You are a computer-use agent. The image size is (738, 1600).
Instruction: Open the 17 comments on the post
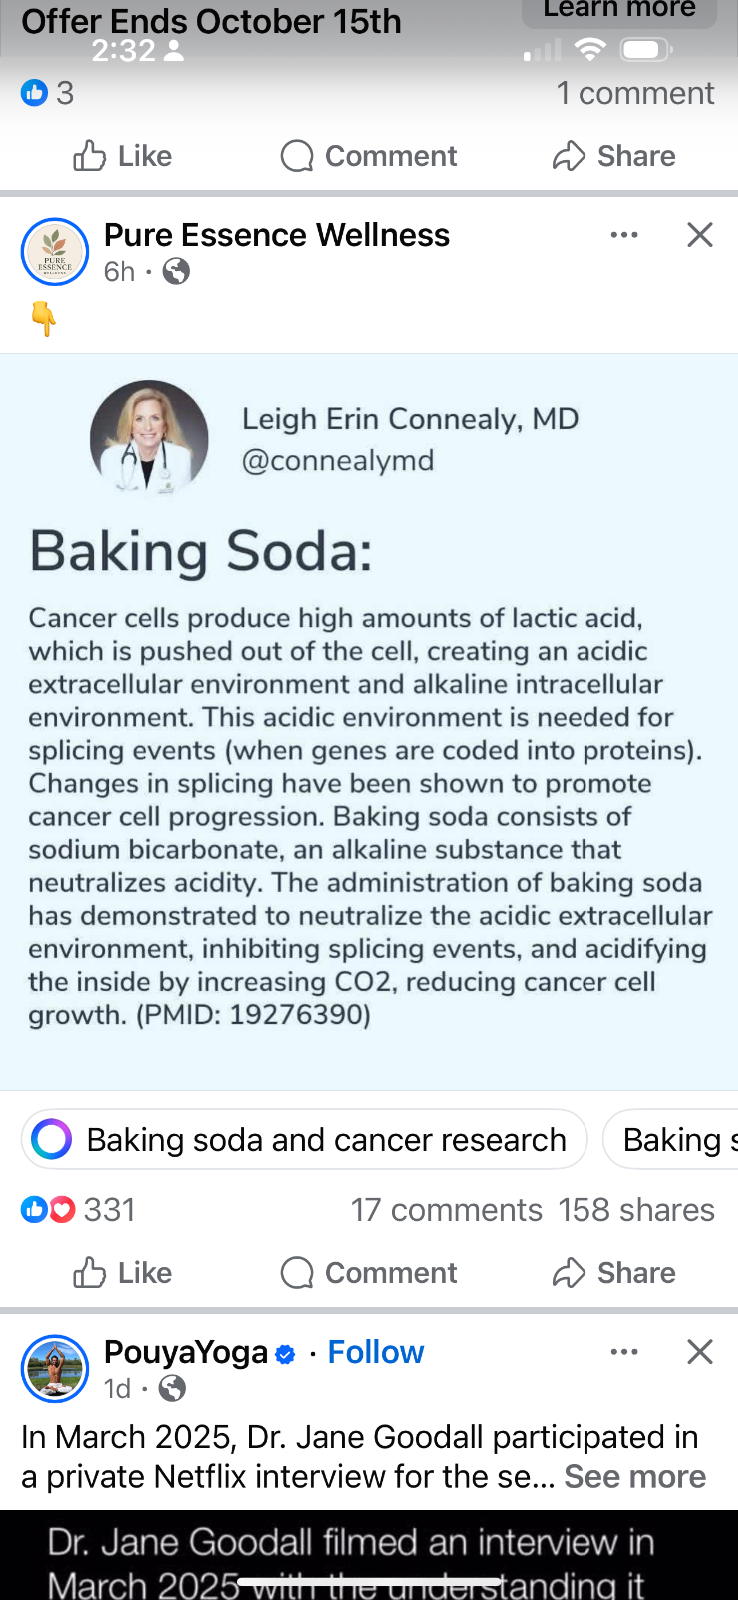click(446, 1210)
